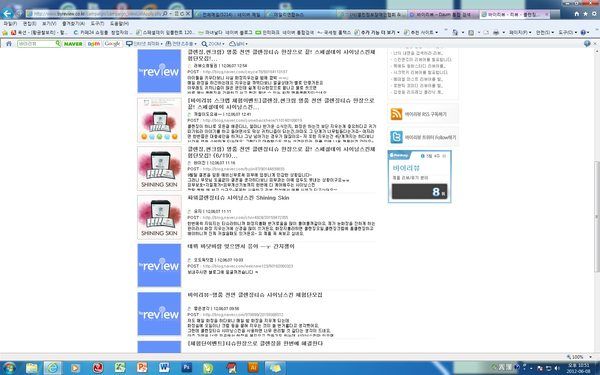Refresh the page from the address bar
The image size is (600, 375).
click(183, 14)
